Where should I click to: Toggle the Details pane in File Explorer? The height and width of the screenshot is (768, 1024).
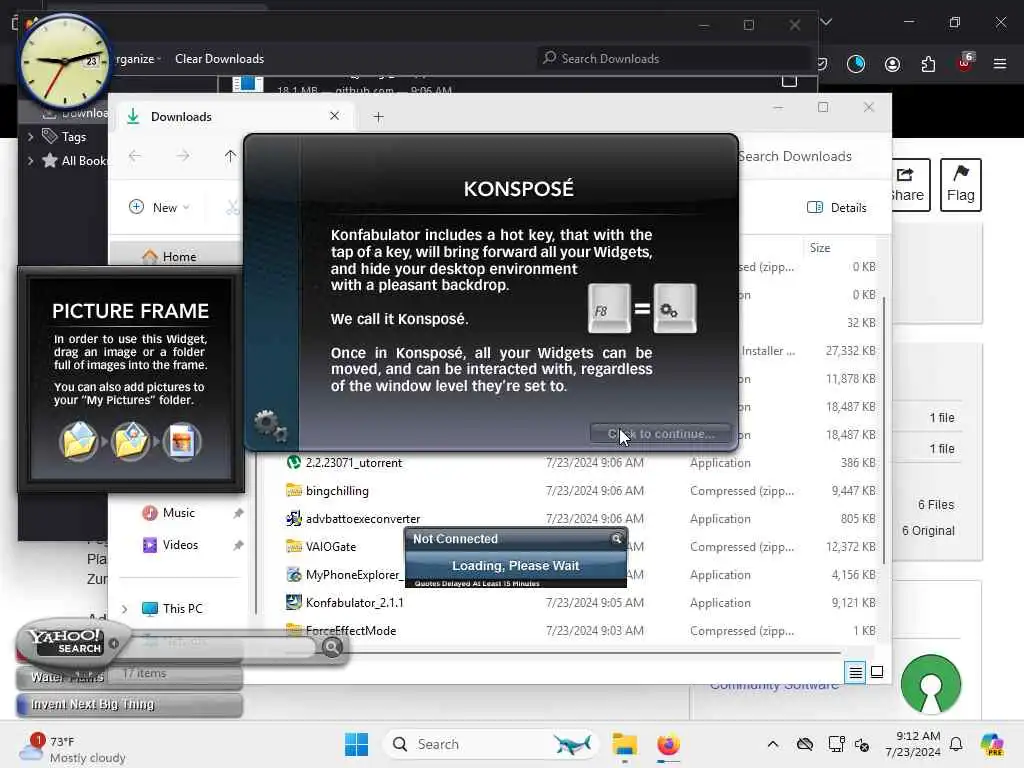coord(837,208)
